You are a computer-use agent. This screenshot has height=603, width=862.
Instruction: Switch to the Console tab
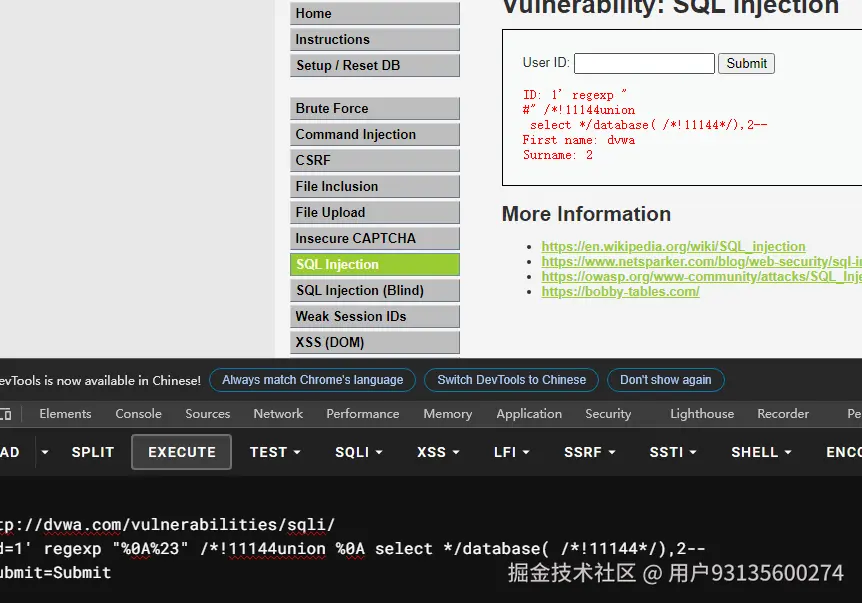point(139,414)
